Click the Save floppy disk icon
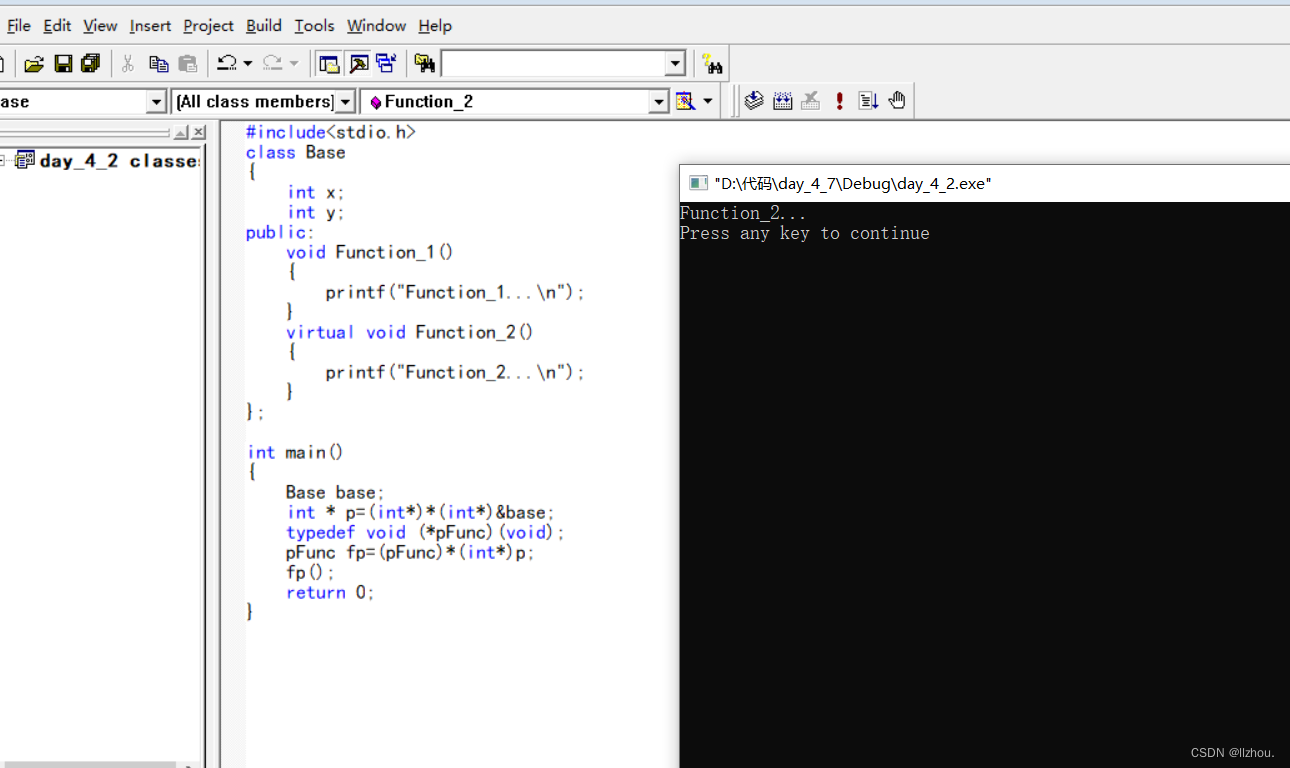The height and width of the screenshot is (768, 1290). point(63,64)
